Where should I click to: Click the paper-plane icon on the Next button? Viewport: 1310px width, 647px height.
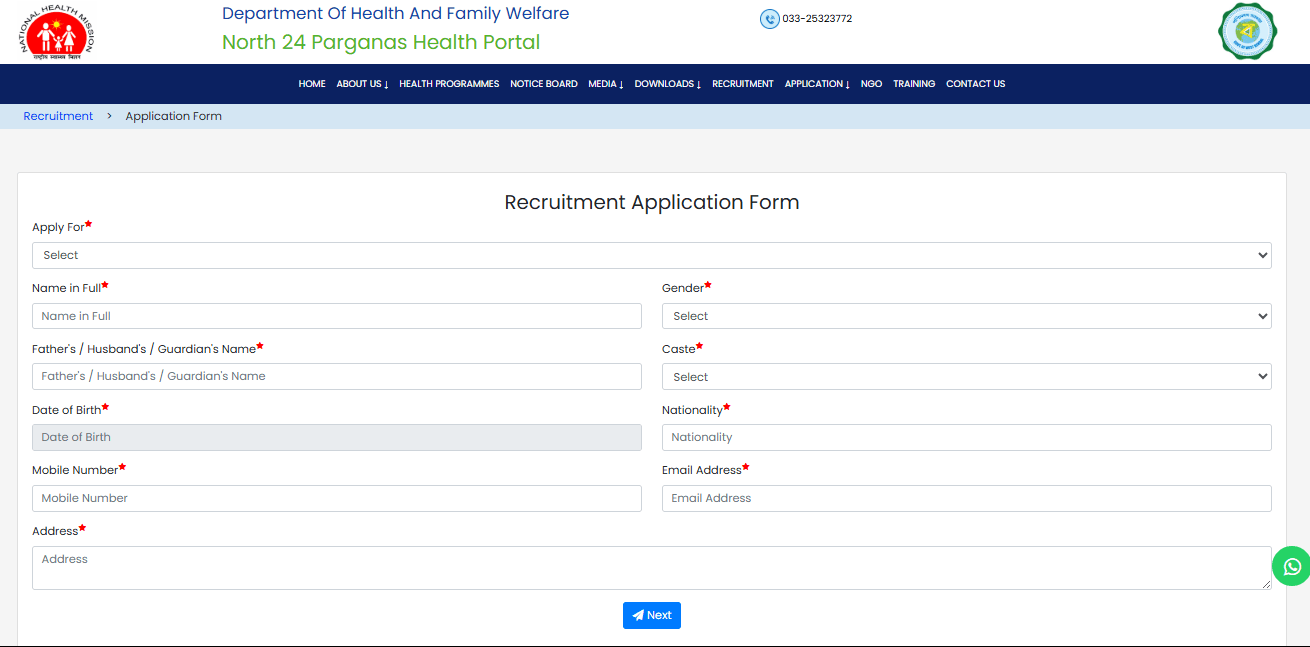[x=638, y=615]
